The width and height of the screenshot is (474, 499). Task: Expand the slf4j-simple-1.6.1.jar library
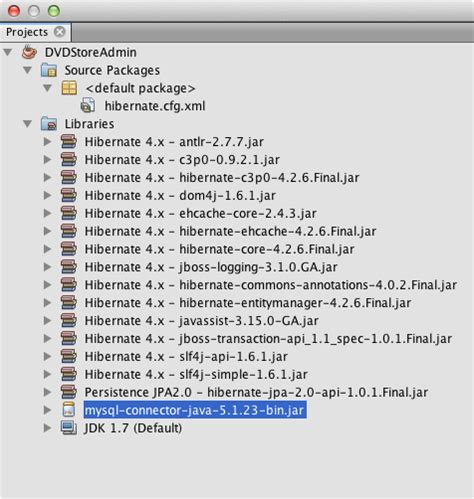click(47, 374)
